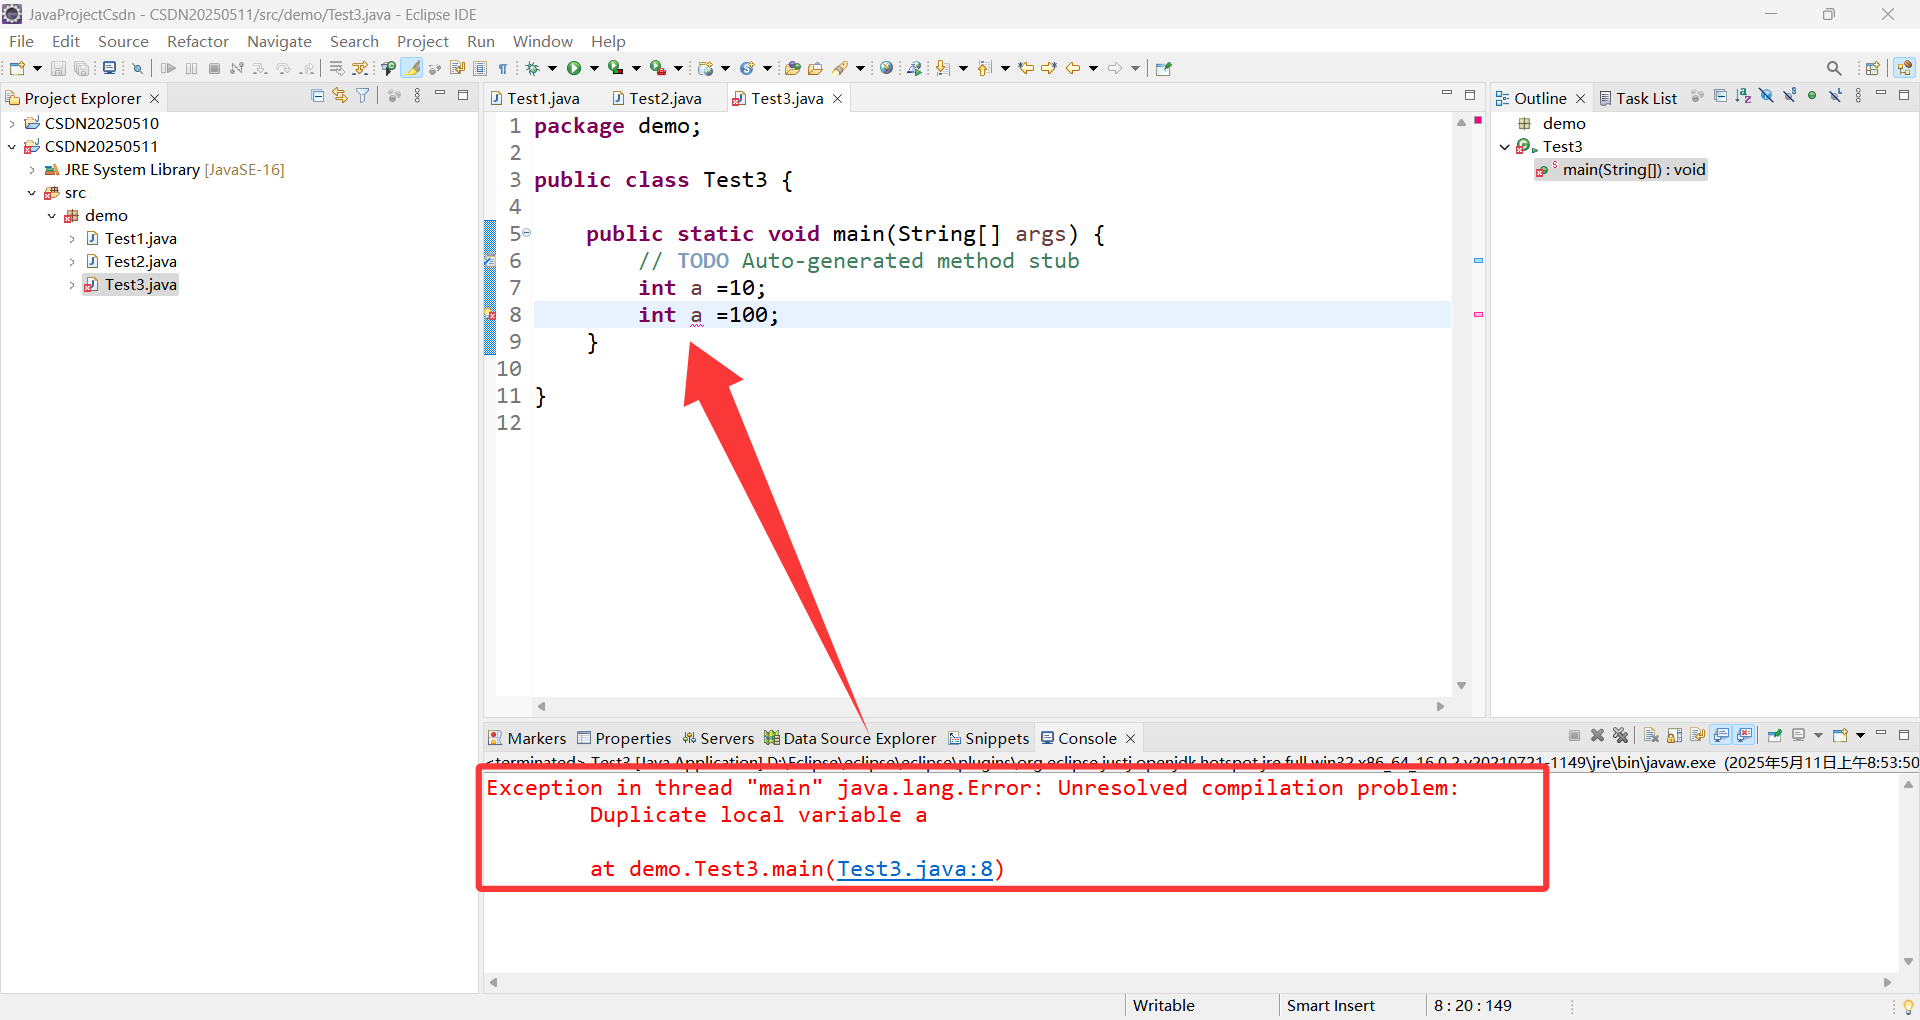The height and width of the screenshot is (1020, 1920).
Task: Open the Run button dropdown arrow
Action: click(594, 68)
